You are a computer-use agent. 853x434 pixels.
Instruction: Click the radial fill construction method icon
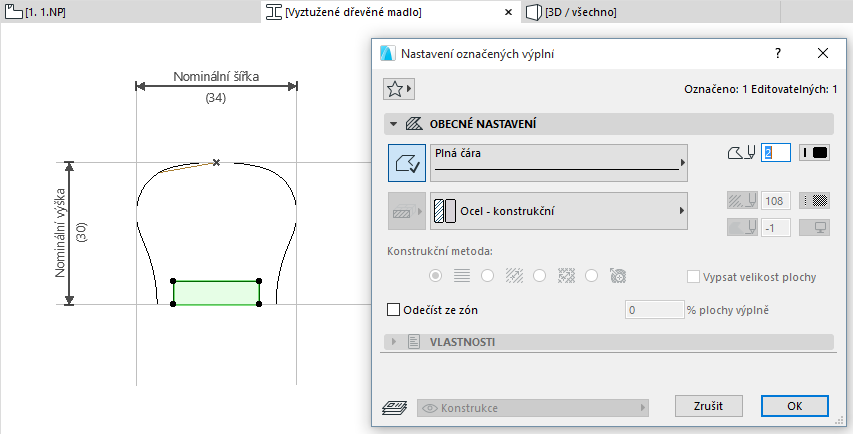(x=618, y=276)
